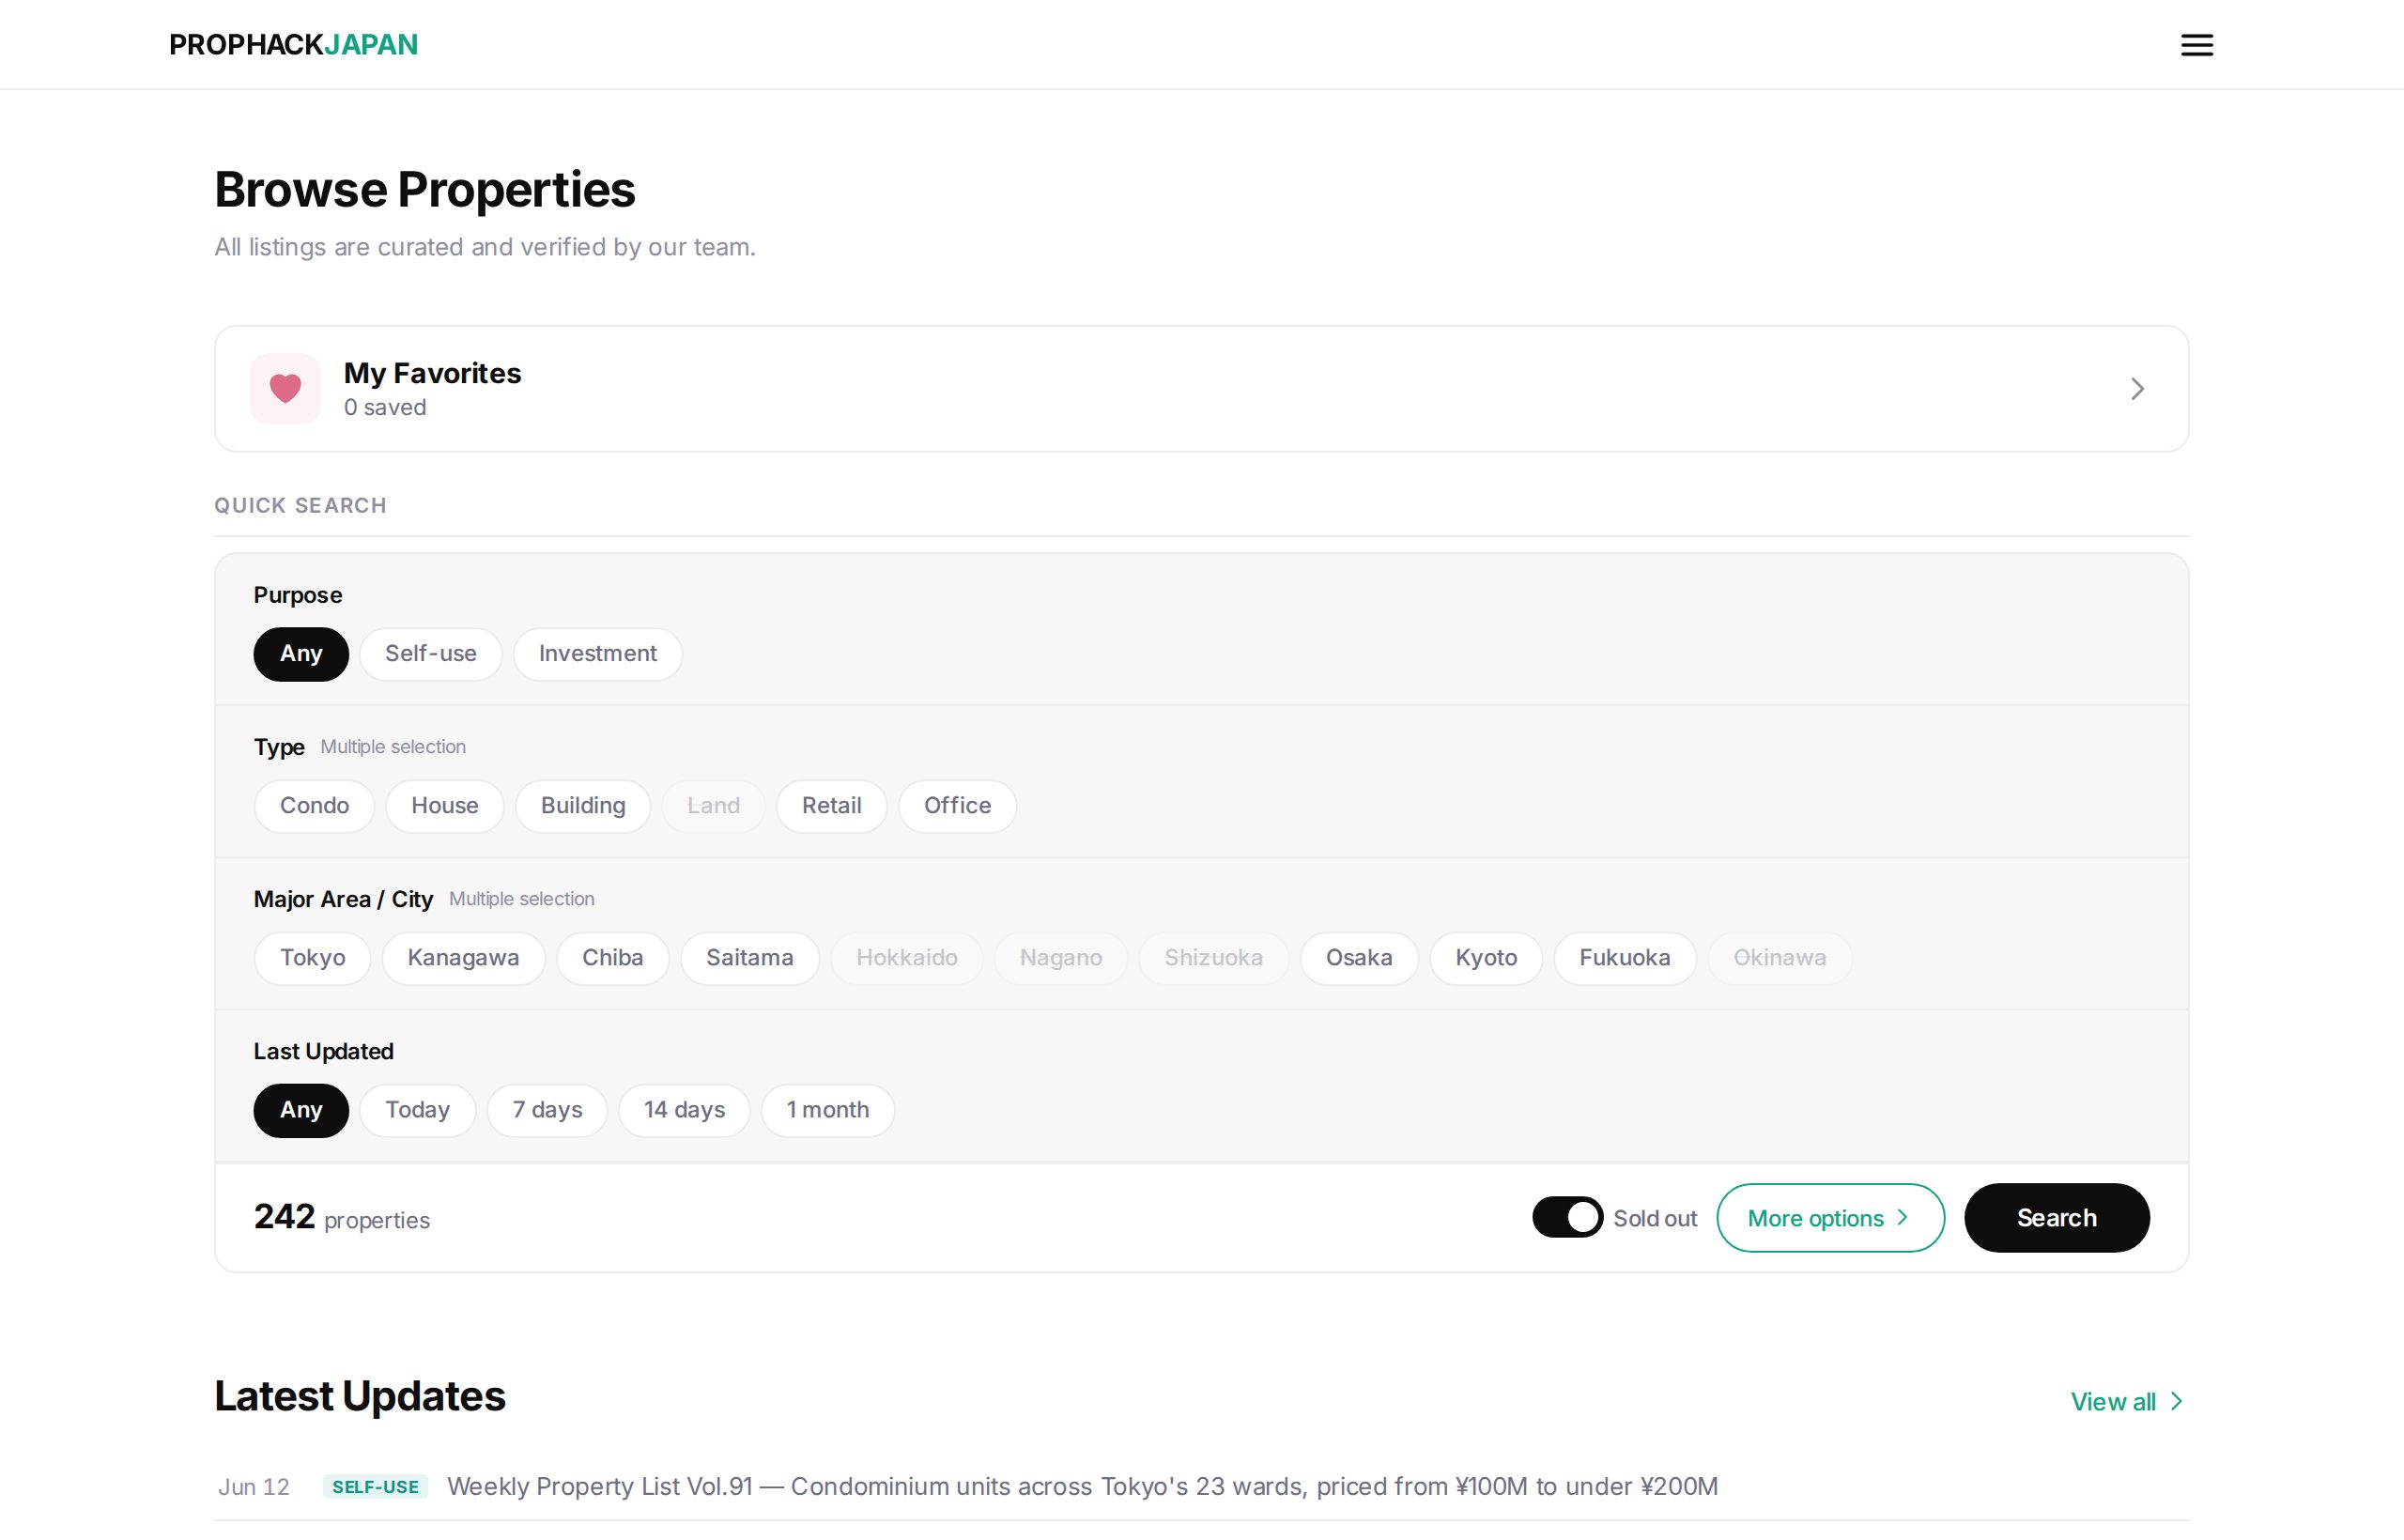This screenshot has height=1540, width=2404.
Task: Click the SELF-USE tag badge
Action: (x=375, y=1487)
